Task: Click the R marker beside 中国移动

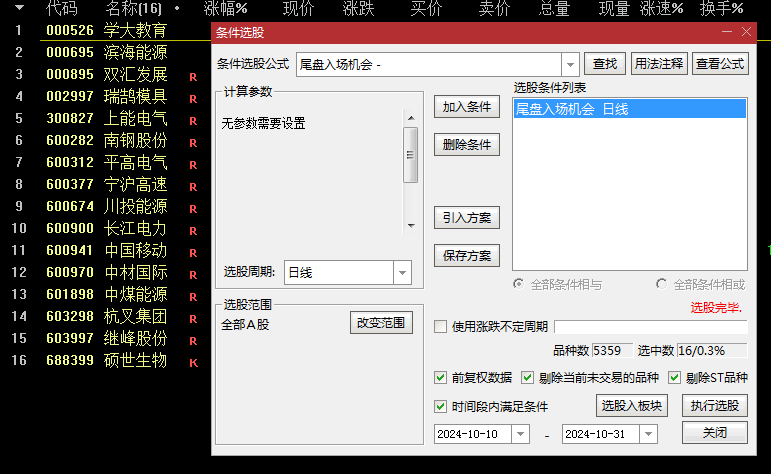Action: click(193, 253)
